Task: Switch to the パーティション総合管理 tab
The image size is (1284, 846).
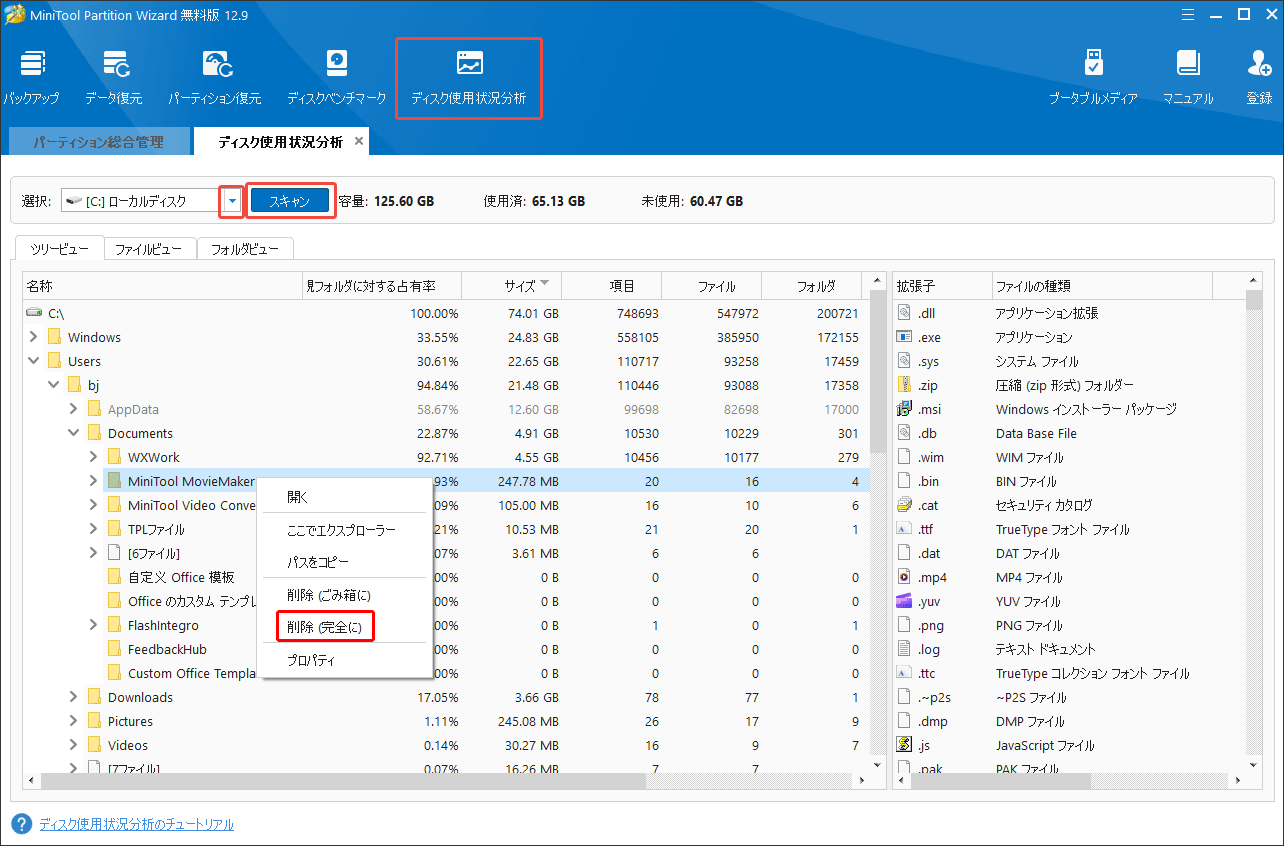Action: (x=98, y=142)
